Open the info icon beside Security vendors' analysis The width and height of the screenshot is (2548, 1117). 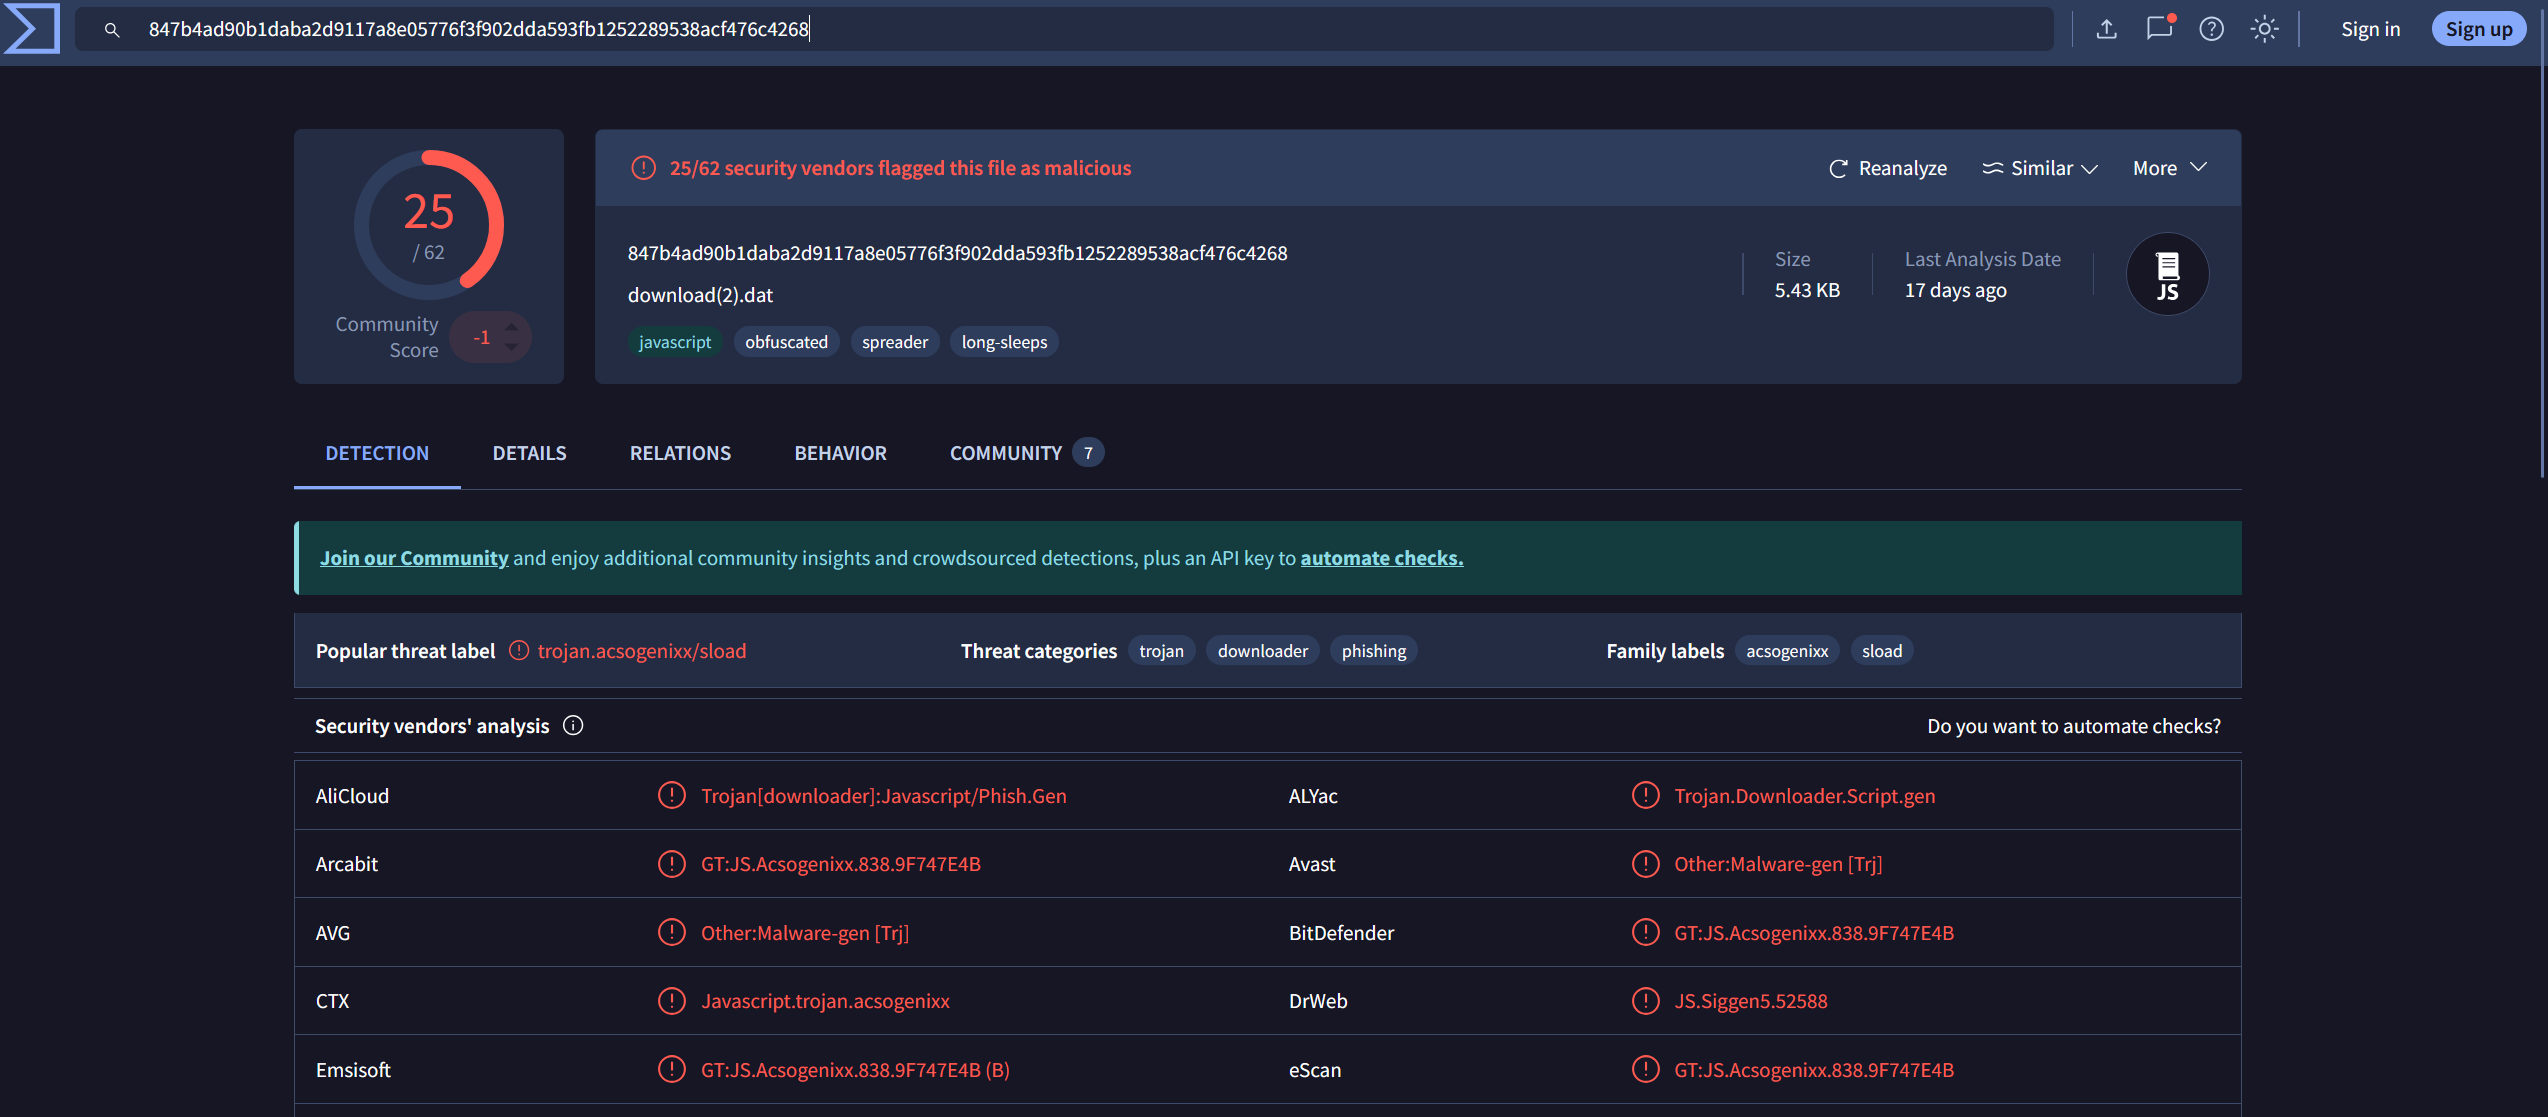click(x=573, y=725)
